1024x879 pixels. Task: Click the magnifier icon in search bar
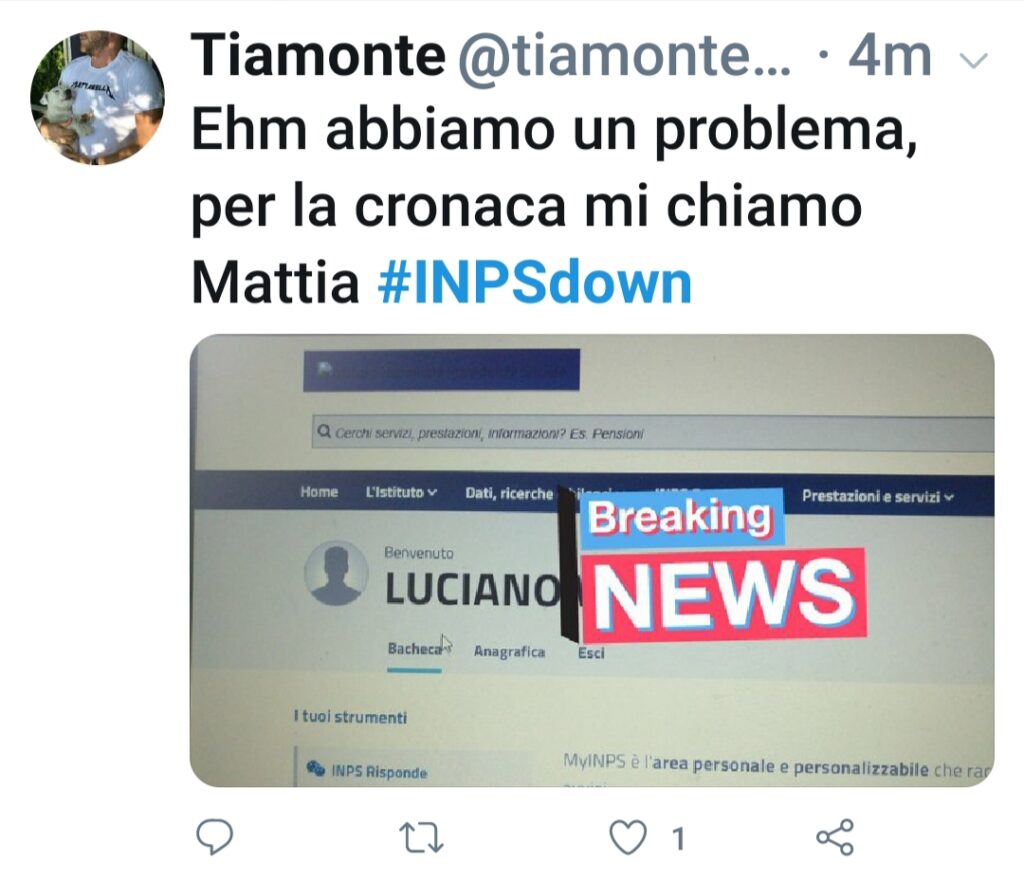[323, 432]
